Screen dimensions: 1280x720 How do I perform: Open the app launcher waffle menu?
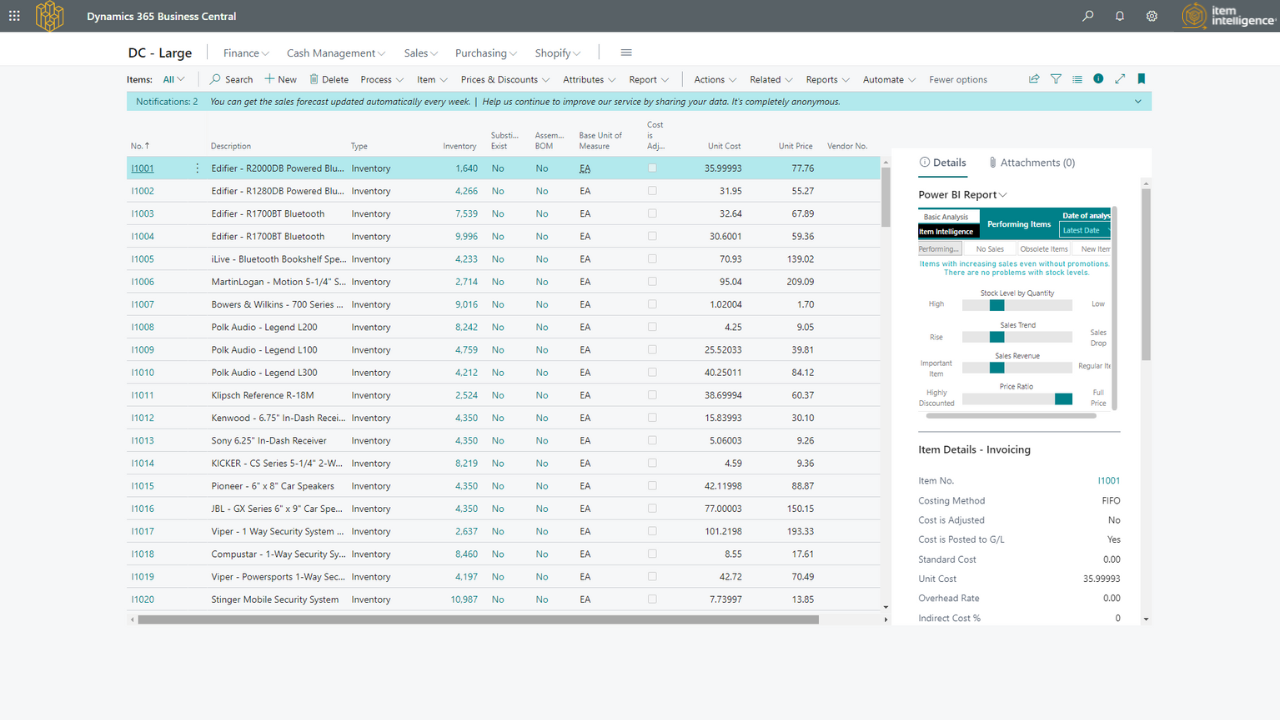click(14, 16)
